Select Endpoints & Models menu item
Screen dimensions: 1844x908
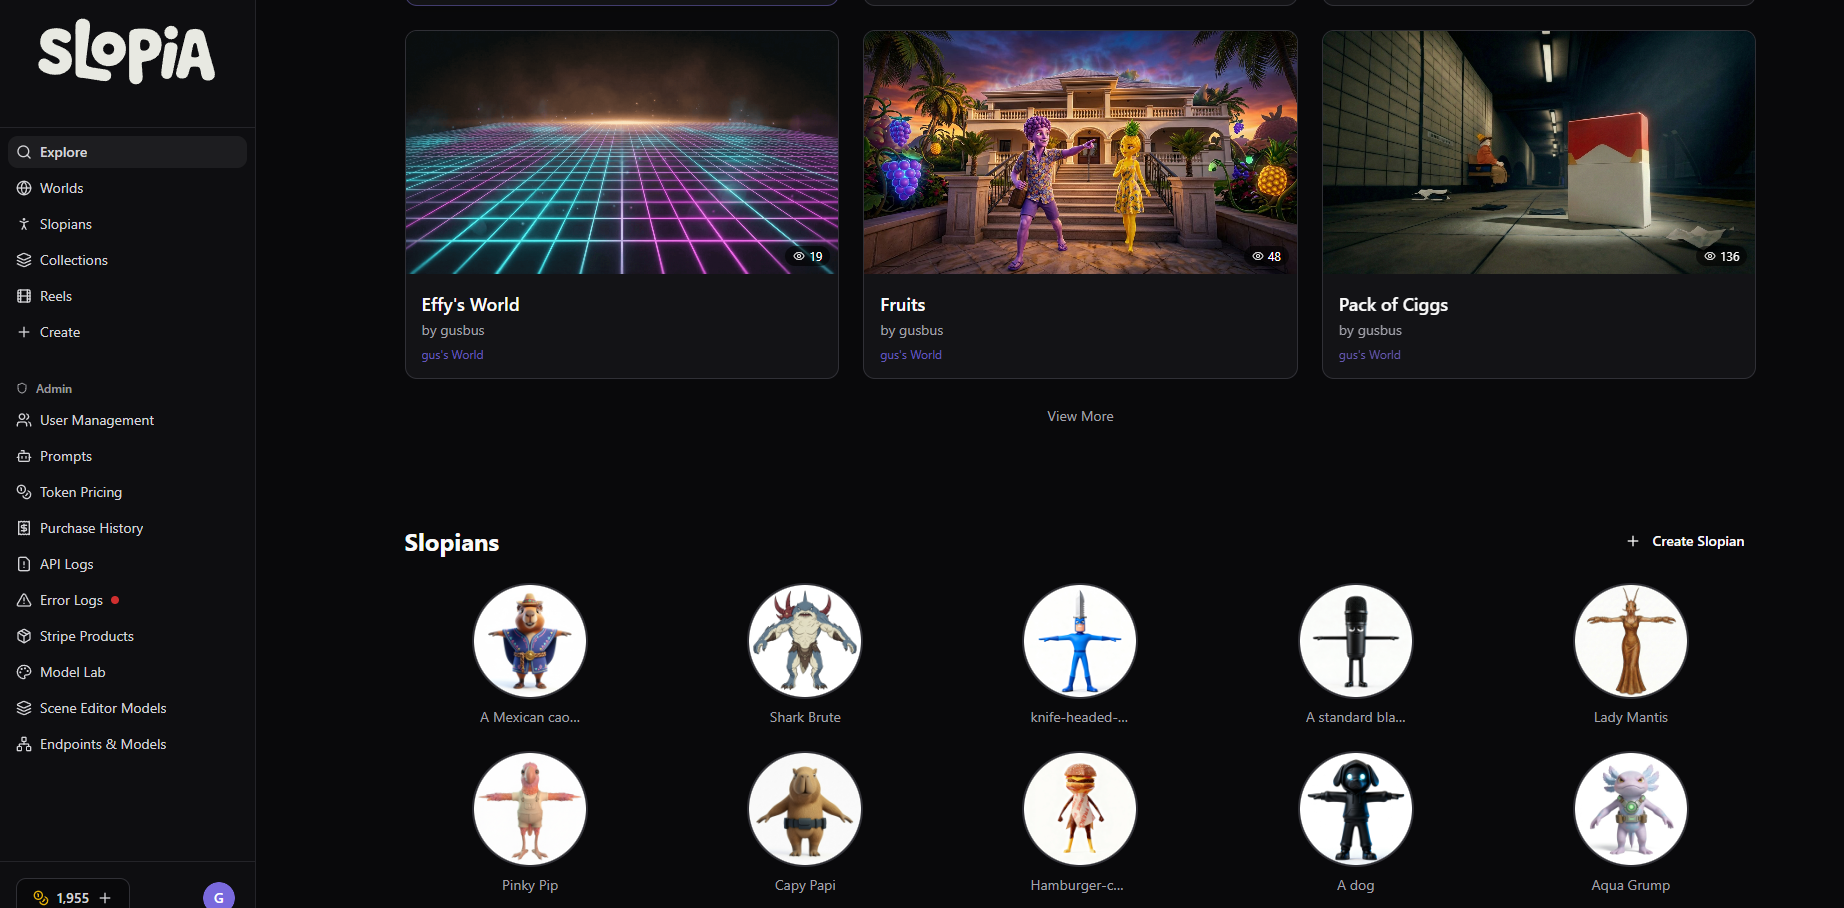coord(102,744)
